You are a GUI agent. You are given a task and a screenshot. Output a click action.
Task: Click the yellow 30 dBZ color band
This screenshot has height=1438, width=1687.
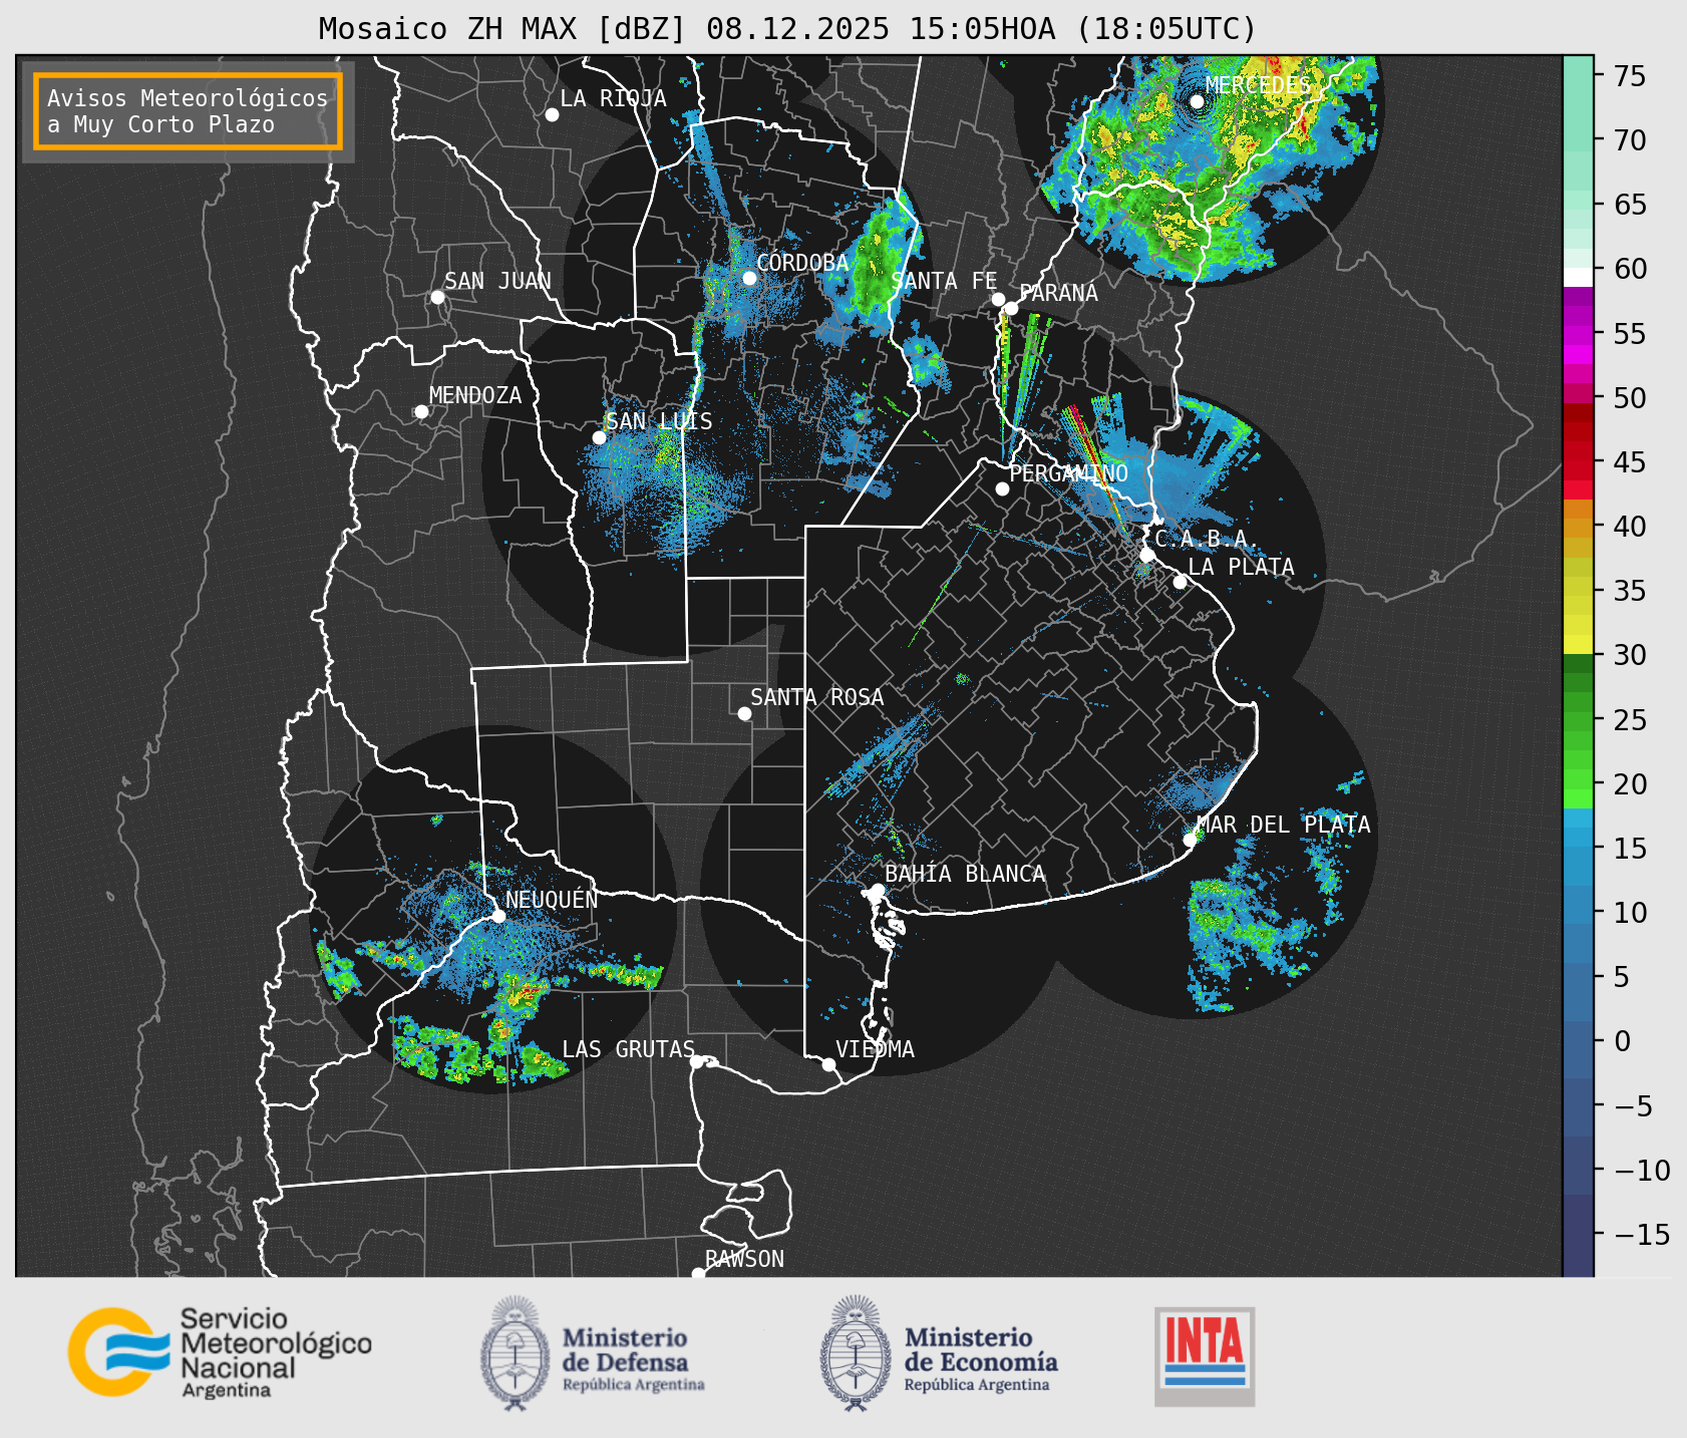1578,645
